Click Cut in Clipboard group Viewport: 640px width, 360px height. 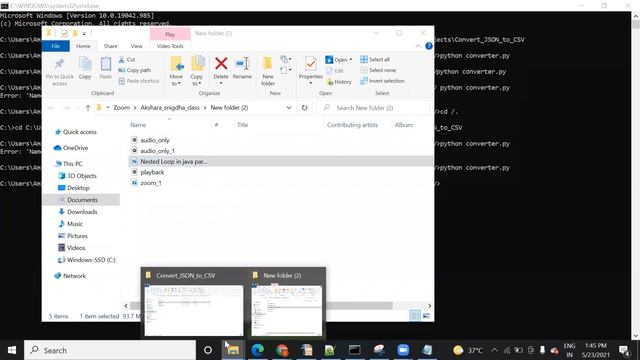point(127,60)
